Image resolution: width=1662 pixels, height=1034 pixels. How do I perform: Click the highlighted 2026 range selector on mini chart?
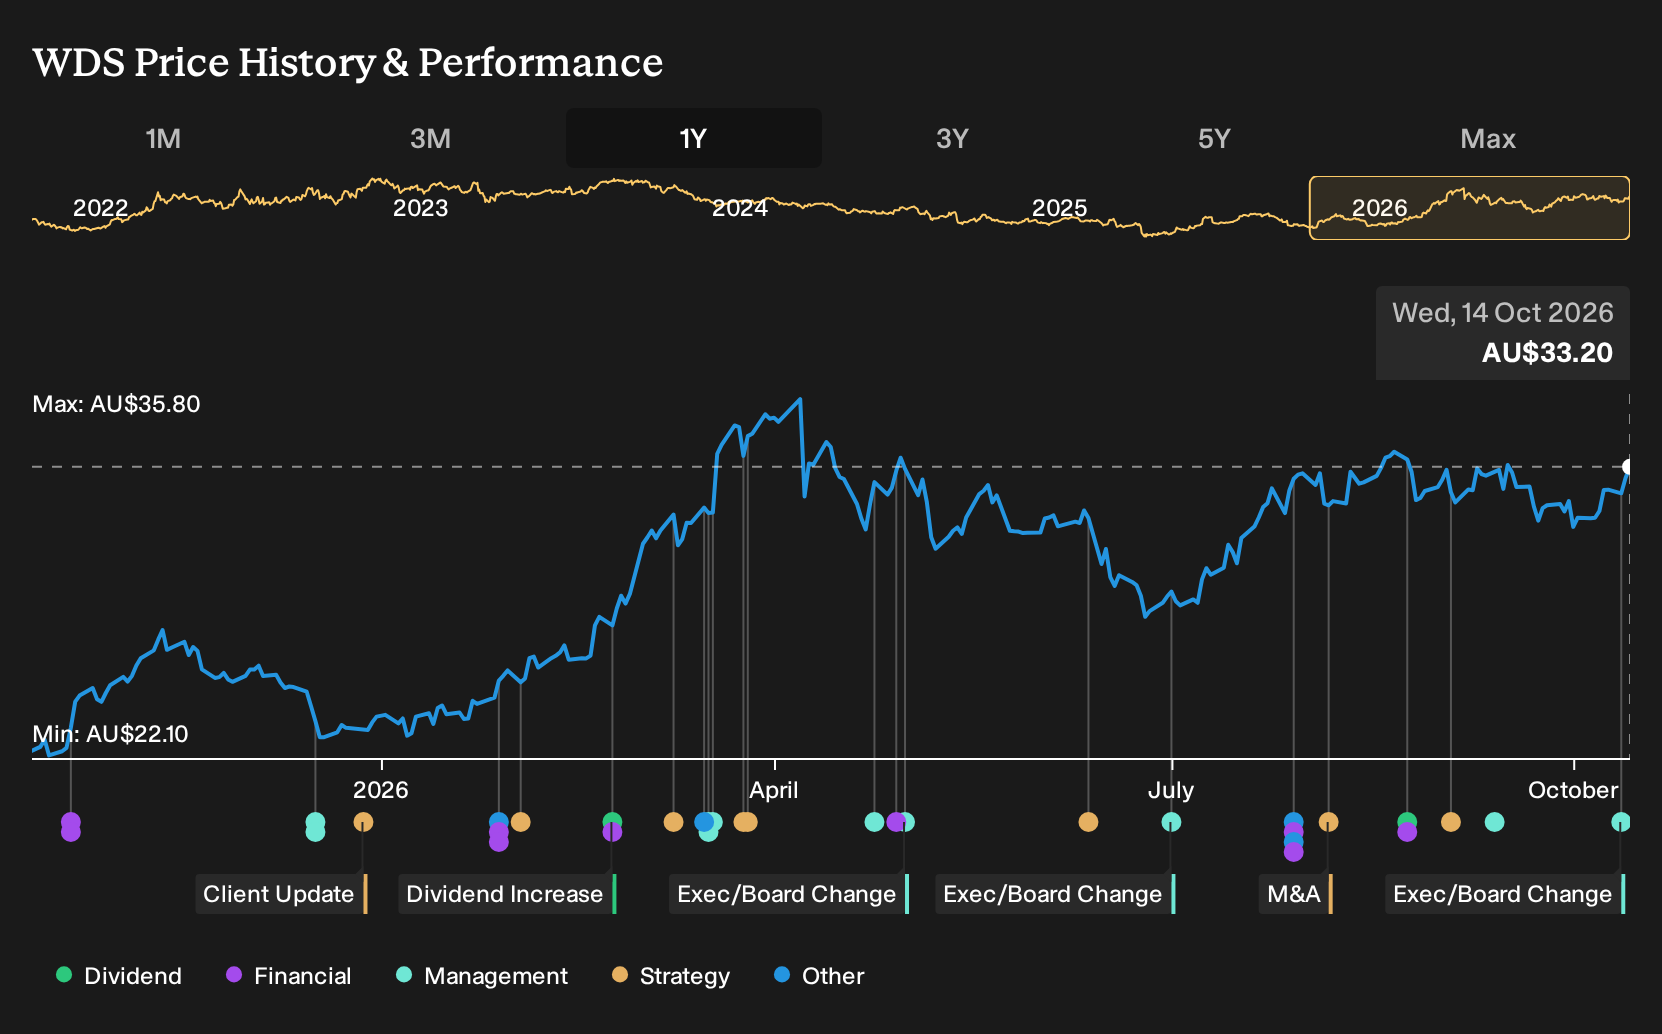[x=1469, y=208]
